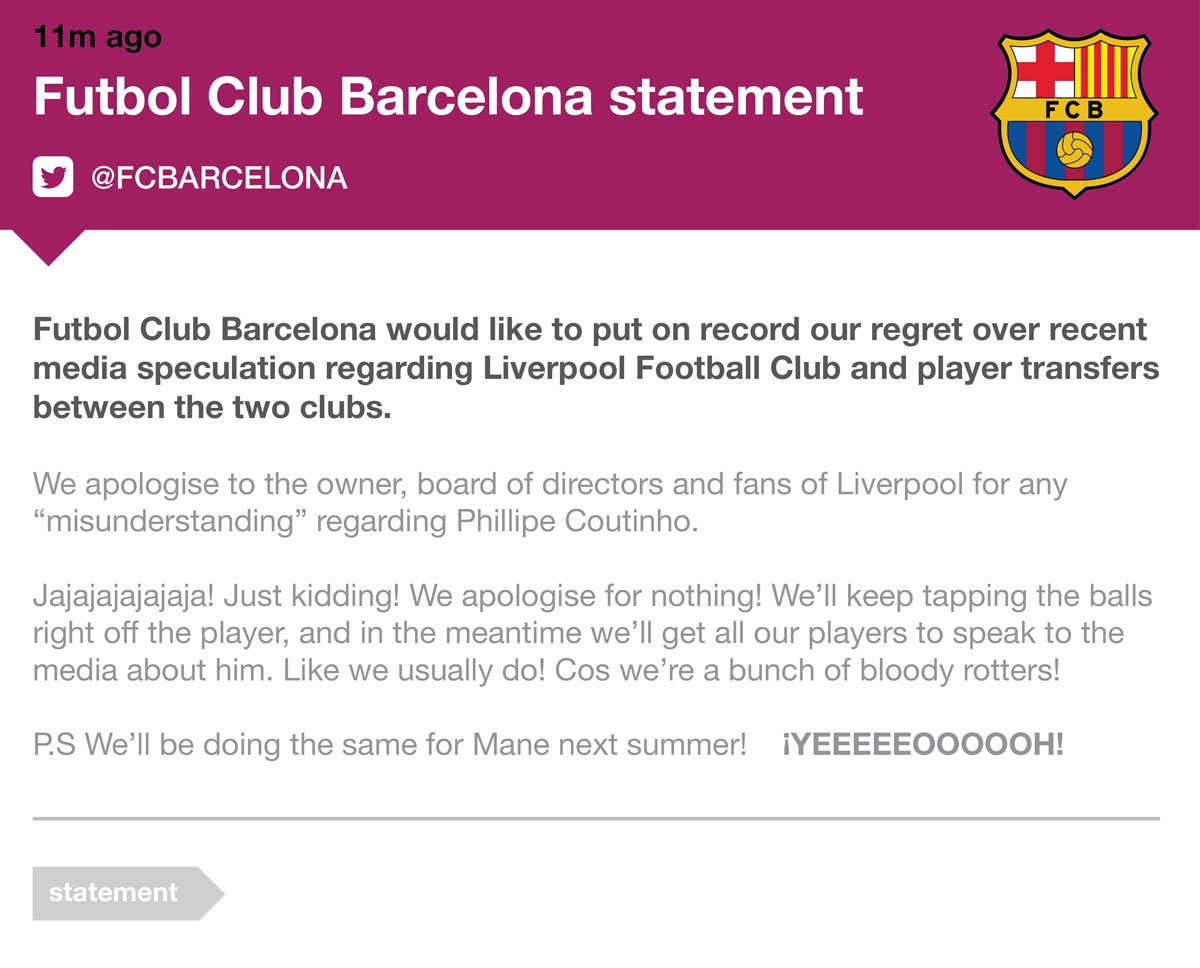Click the Twitter bird icon
Image resolution: width=1200 pixels, height=968 pixels.
[53, 178]
